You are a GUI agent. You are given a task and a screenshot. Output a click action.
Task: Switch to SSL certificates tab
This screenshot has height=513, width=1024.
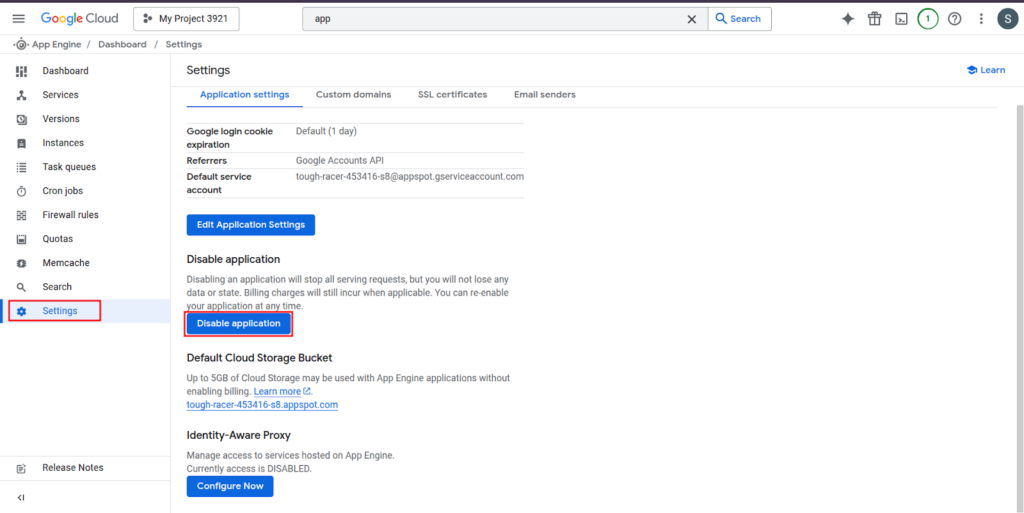click(x=453, y=95)
